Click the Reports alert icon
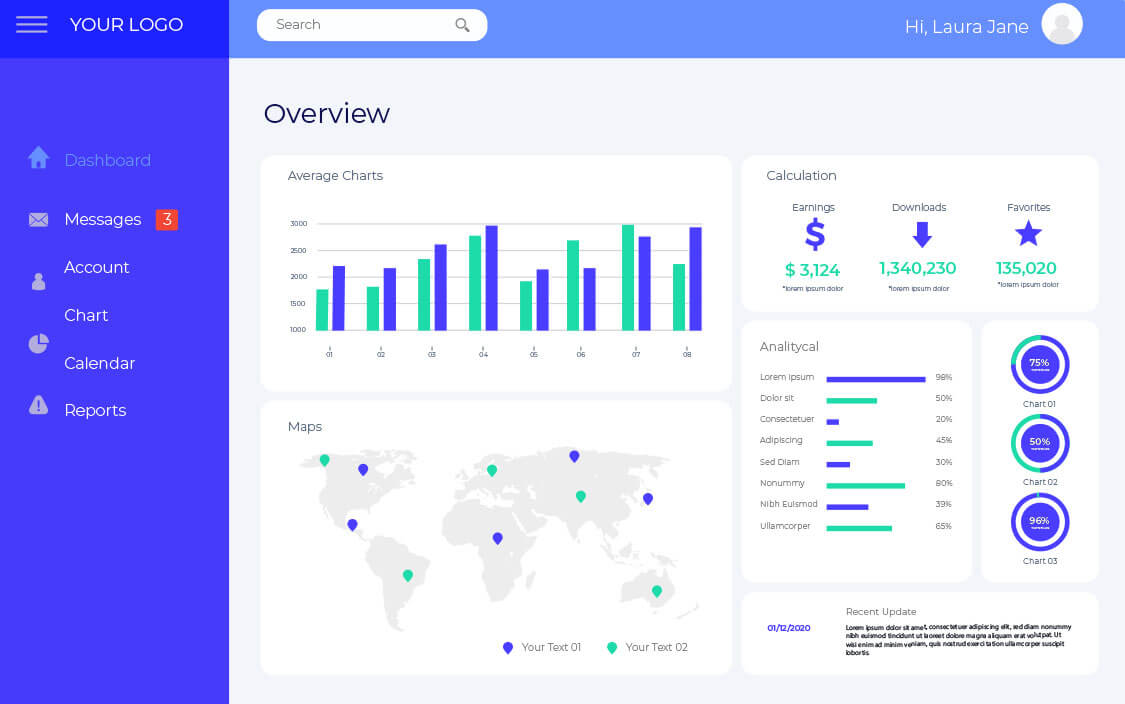 [x=38, y=405]
